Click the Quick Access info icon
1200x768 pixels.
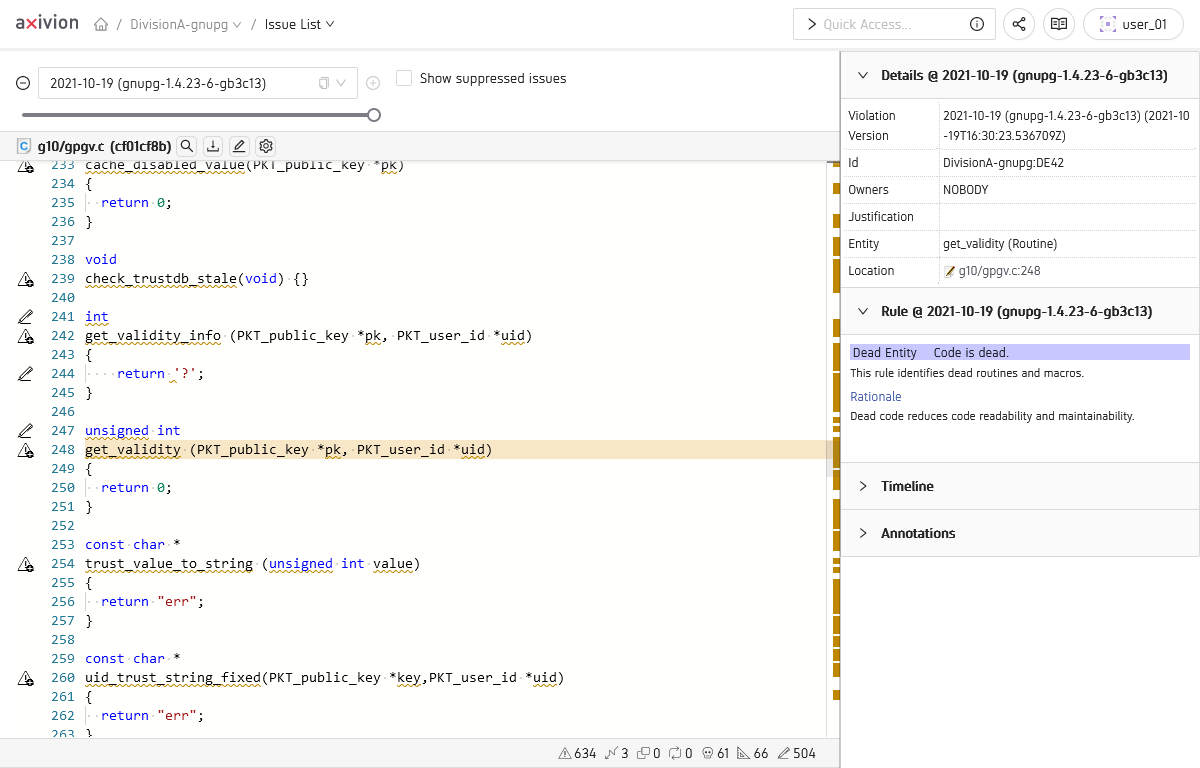point(977,24)
